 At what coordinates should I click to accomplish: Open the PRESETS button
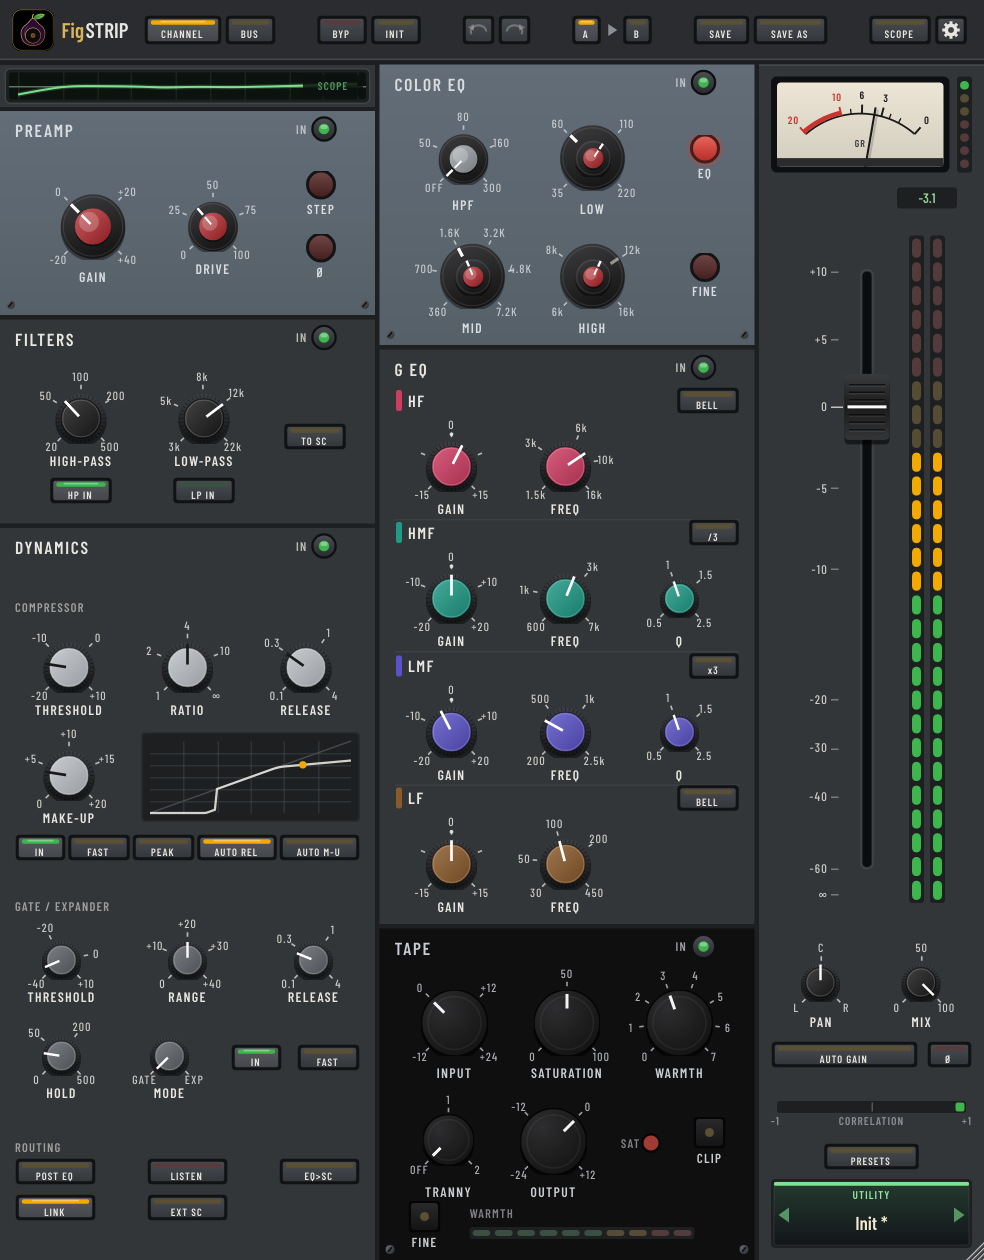click(871, 1157)
